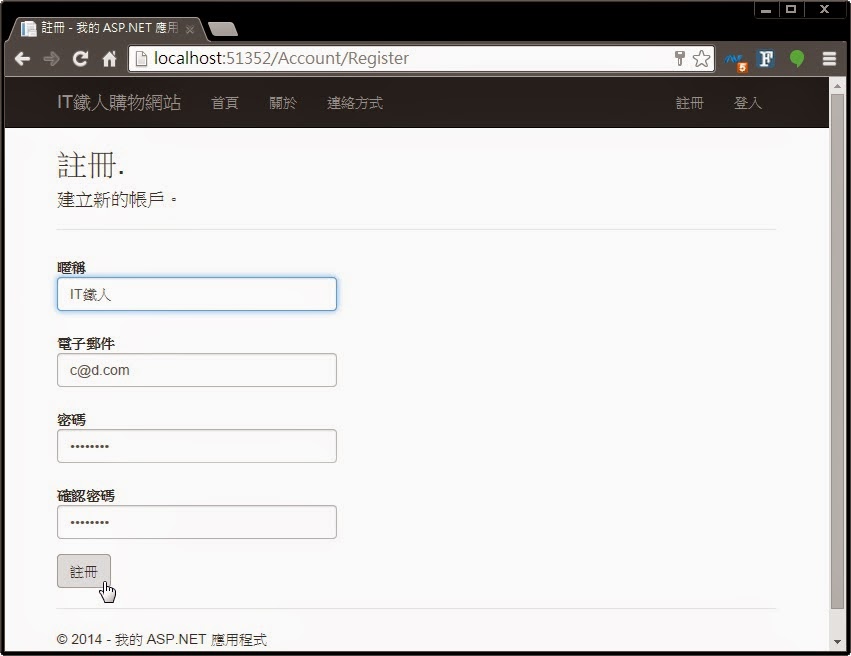Click the 電子郵件 input field

point(196,370)
